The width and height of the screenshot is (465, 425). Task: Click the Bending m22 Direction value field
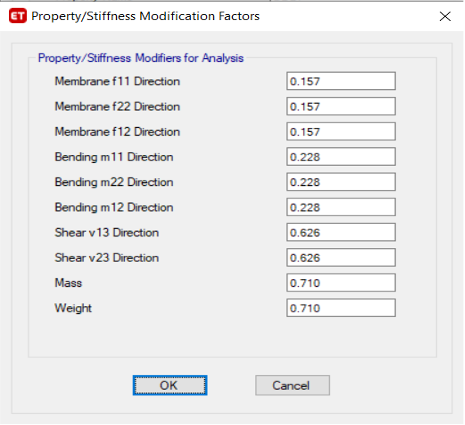click(341, 182)
